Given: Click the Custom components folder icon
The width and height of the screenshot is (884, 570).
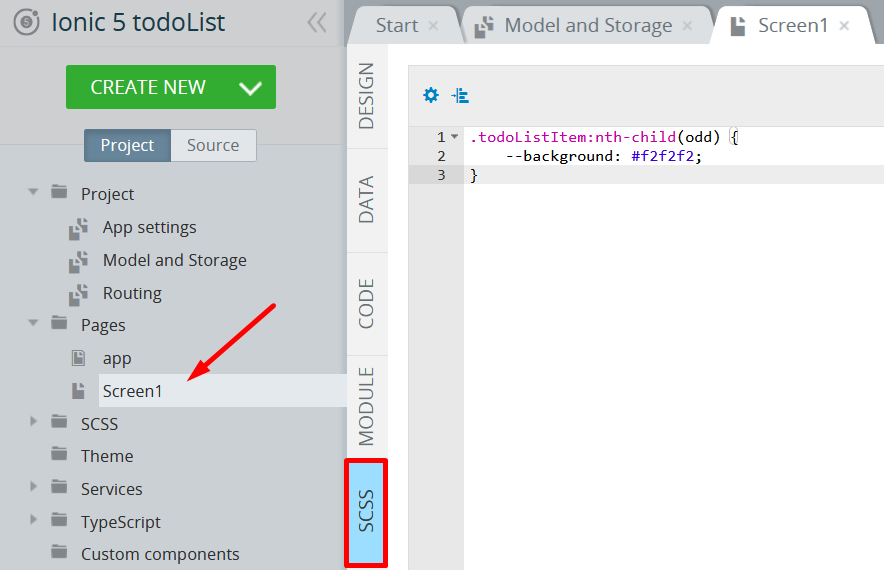Looking at the screenshot, I should click(59, 552).
